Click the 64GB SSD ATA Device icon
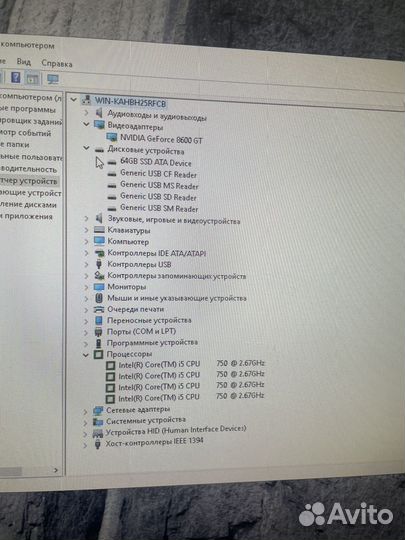Screen dimensions: 405x540 (112, 162)
